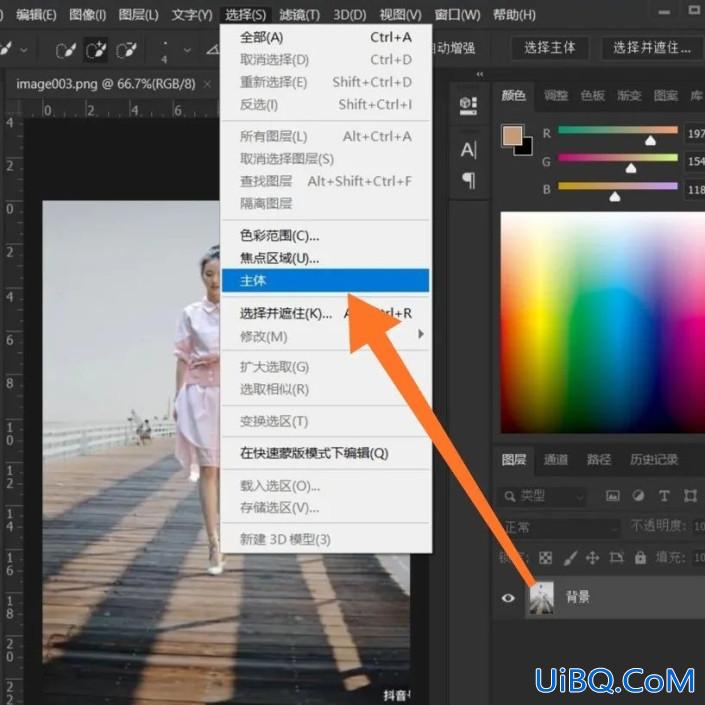Adjust the G color slider handle
The image size is (705, 705).
click(x=631, y=168)
